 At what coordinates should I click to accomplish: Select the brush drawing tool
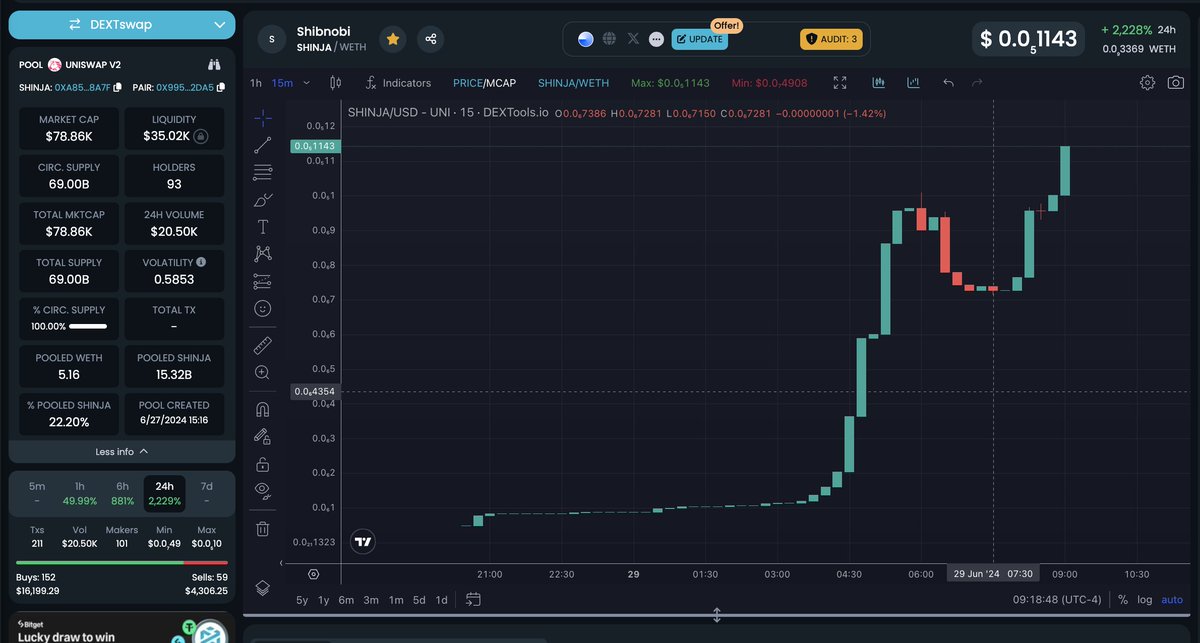[x=262, y=200]
